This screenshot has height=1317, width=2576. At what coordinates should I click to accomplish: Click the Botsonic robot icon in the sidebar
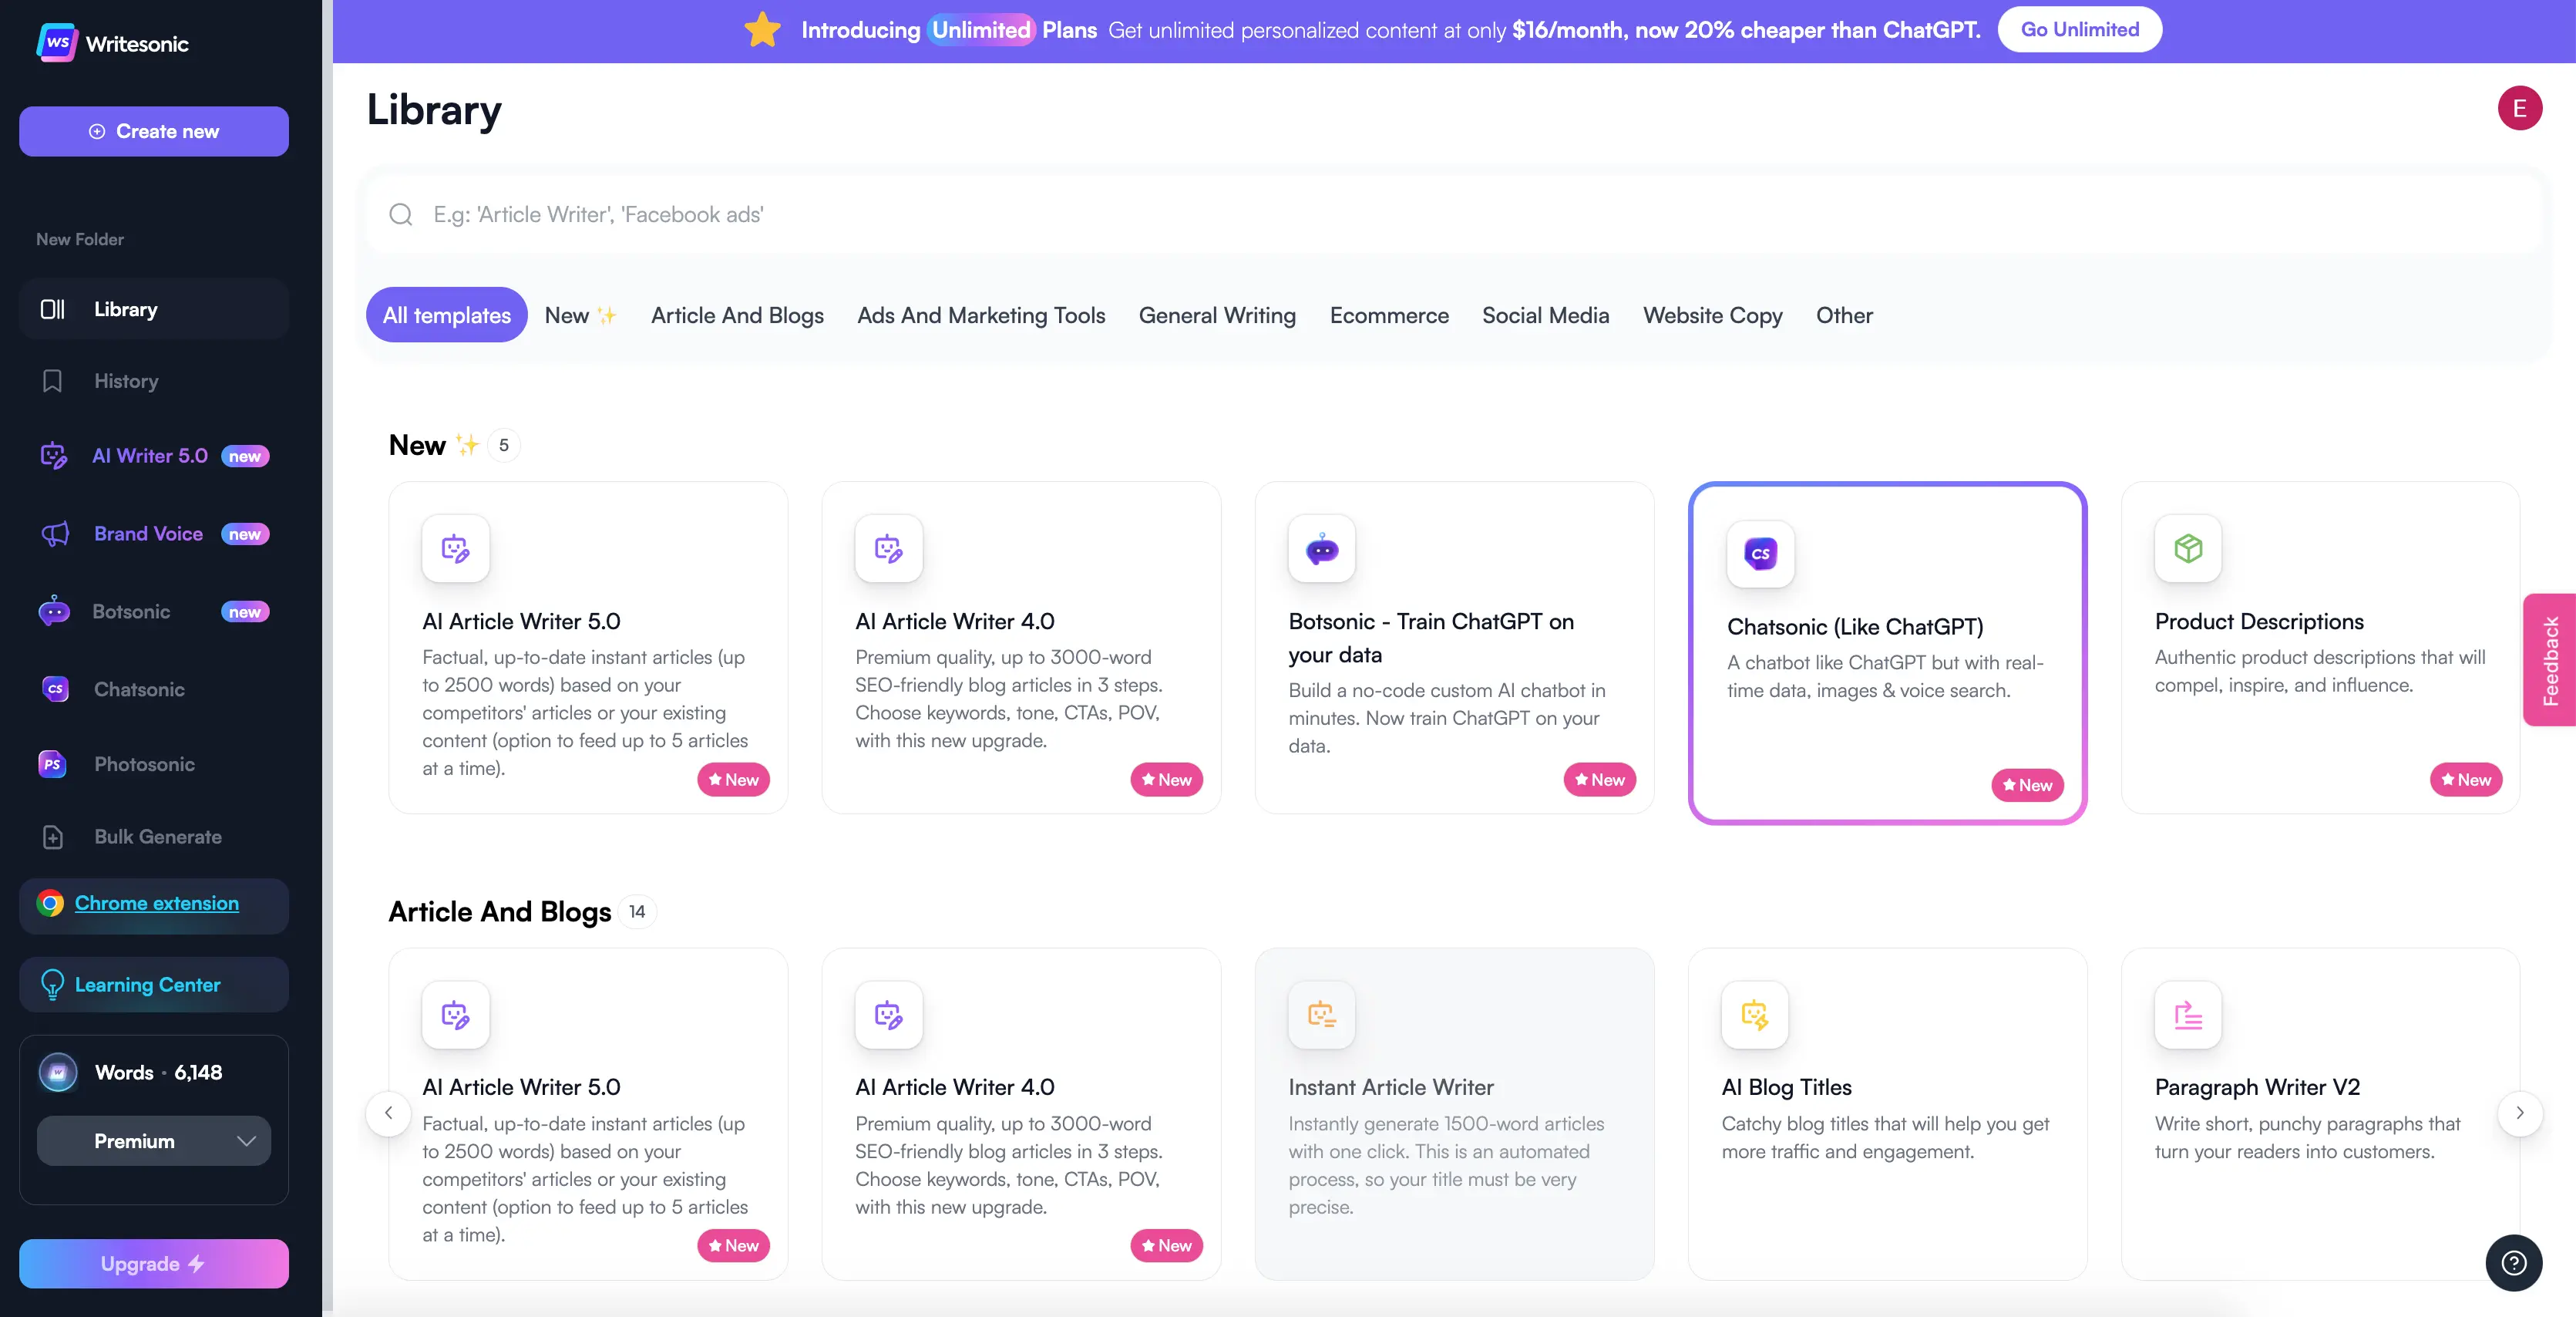[x=54, y=611]
